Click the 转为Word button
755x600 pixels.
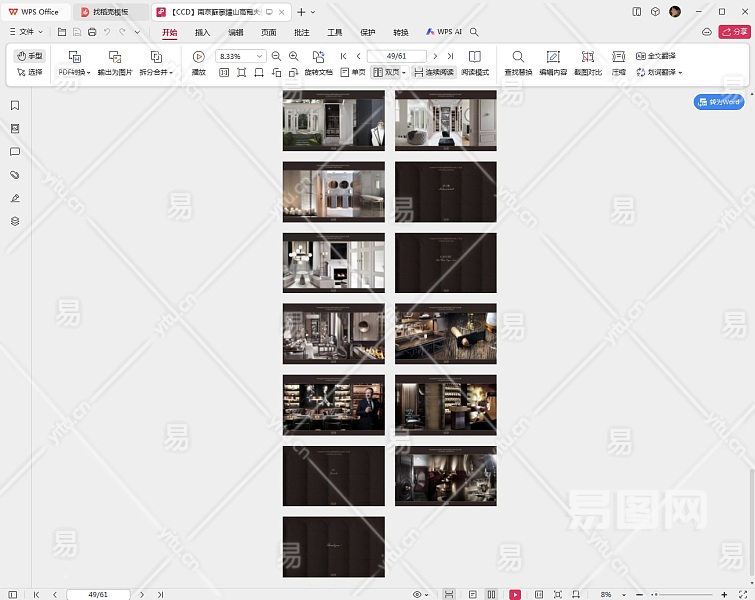click(x=719, y=102)
